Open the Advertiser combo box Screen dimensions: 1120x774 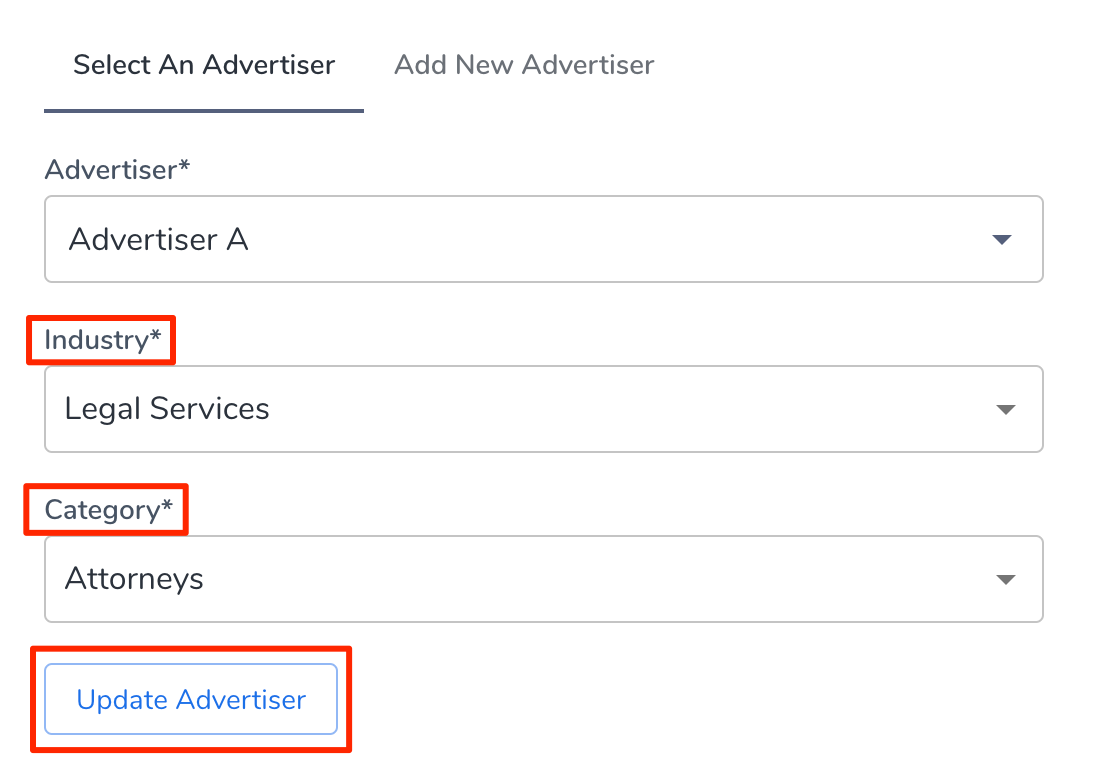pyautogui.click(x=544, y=239)
